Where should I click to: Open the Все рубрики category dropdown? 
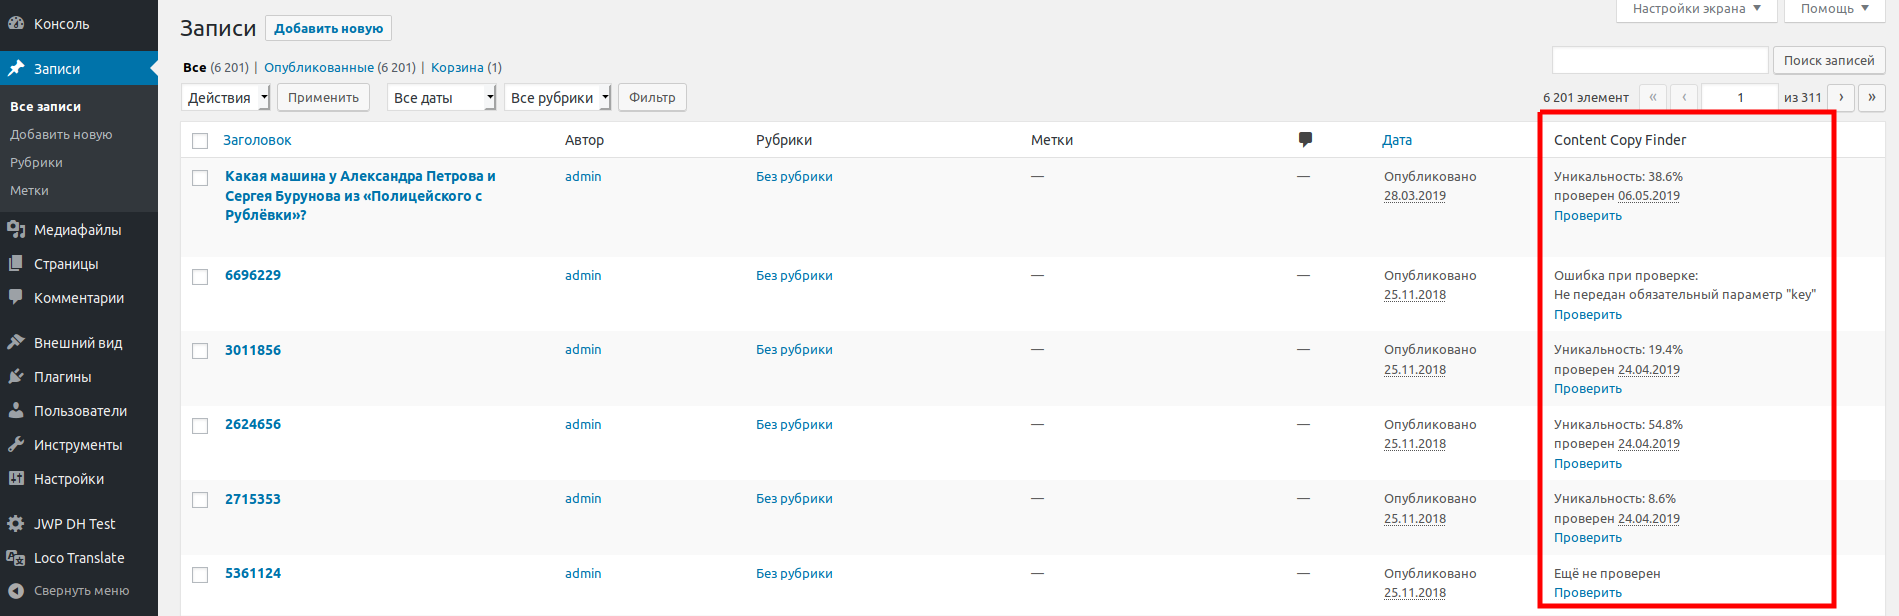pyautogui.click(x=558, y=97)
